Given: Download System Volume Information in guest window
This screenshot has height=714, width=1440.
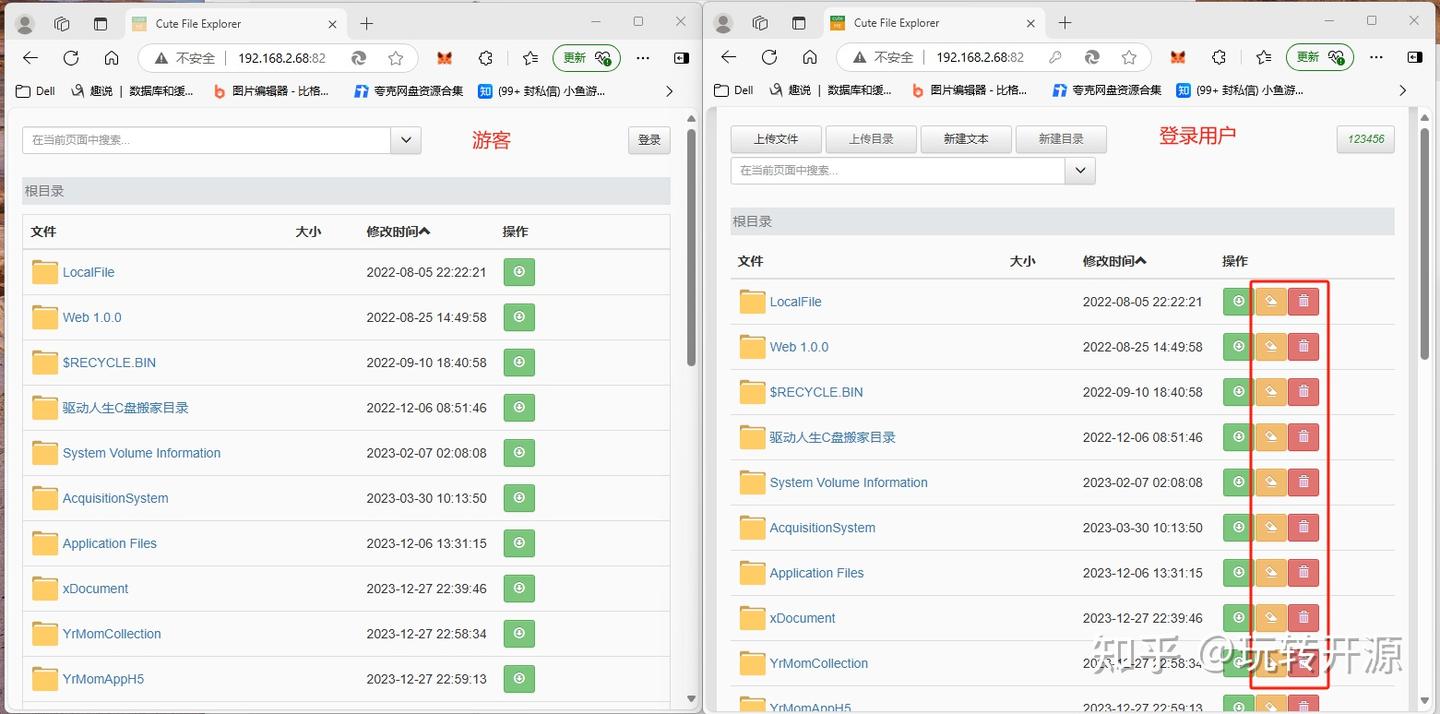Looking at the screenshot, I should tap(519, 452).
